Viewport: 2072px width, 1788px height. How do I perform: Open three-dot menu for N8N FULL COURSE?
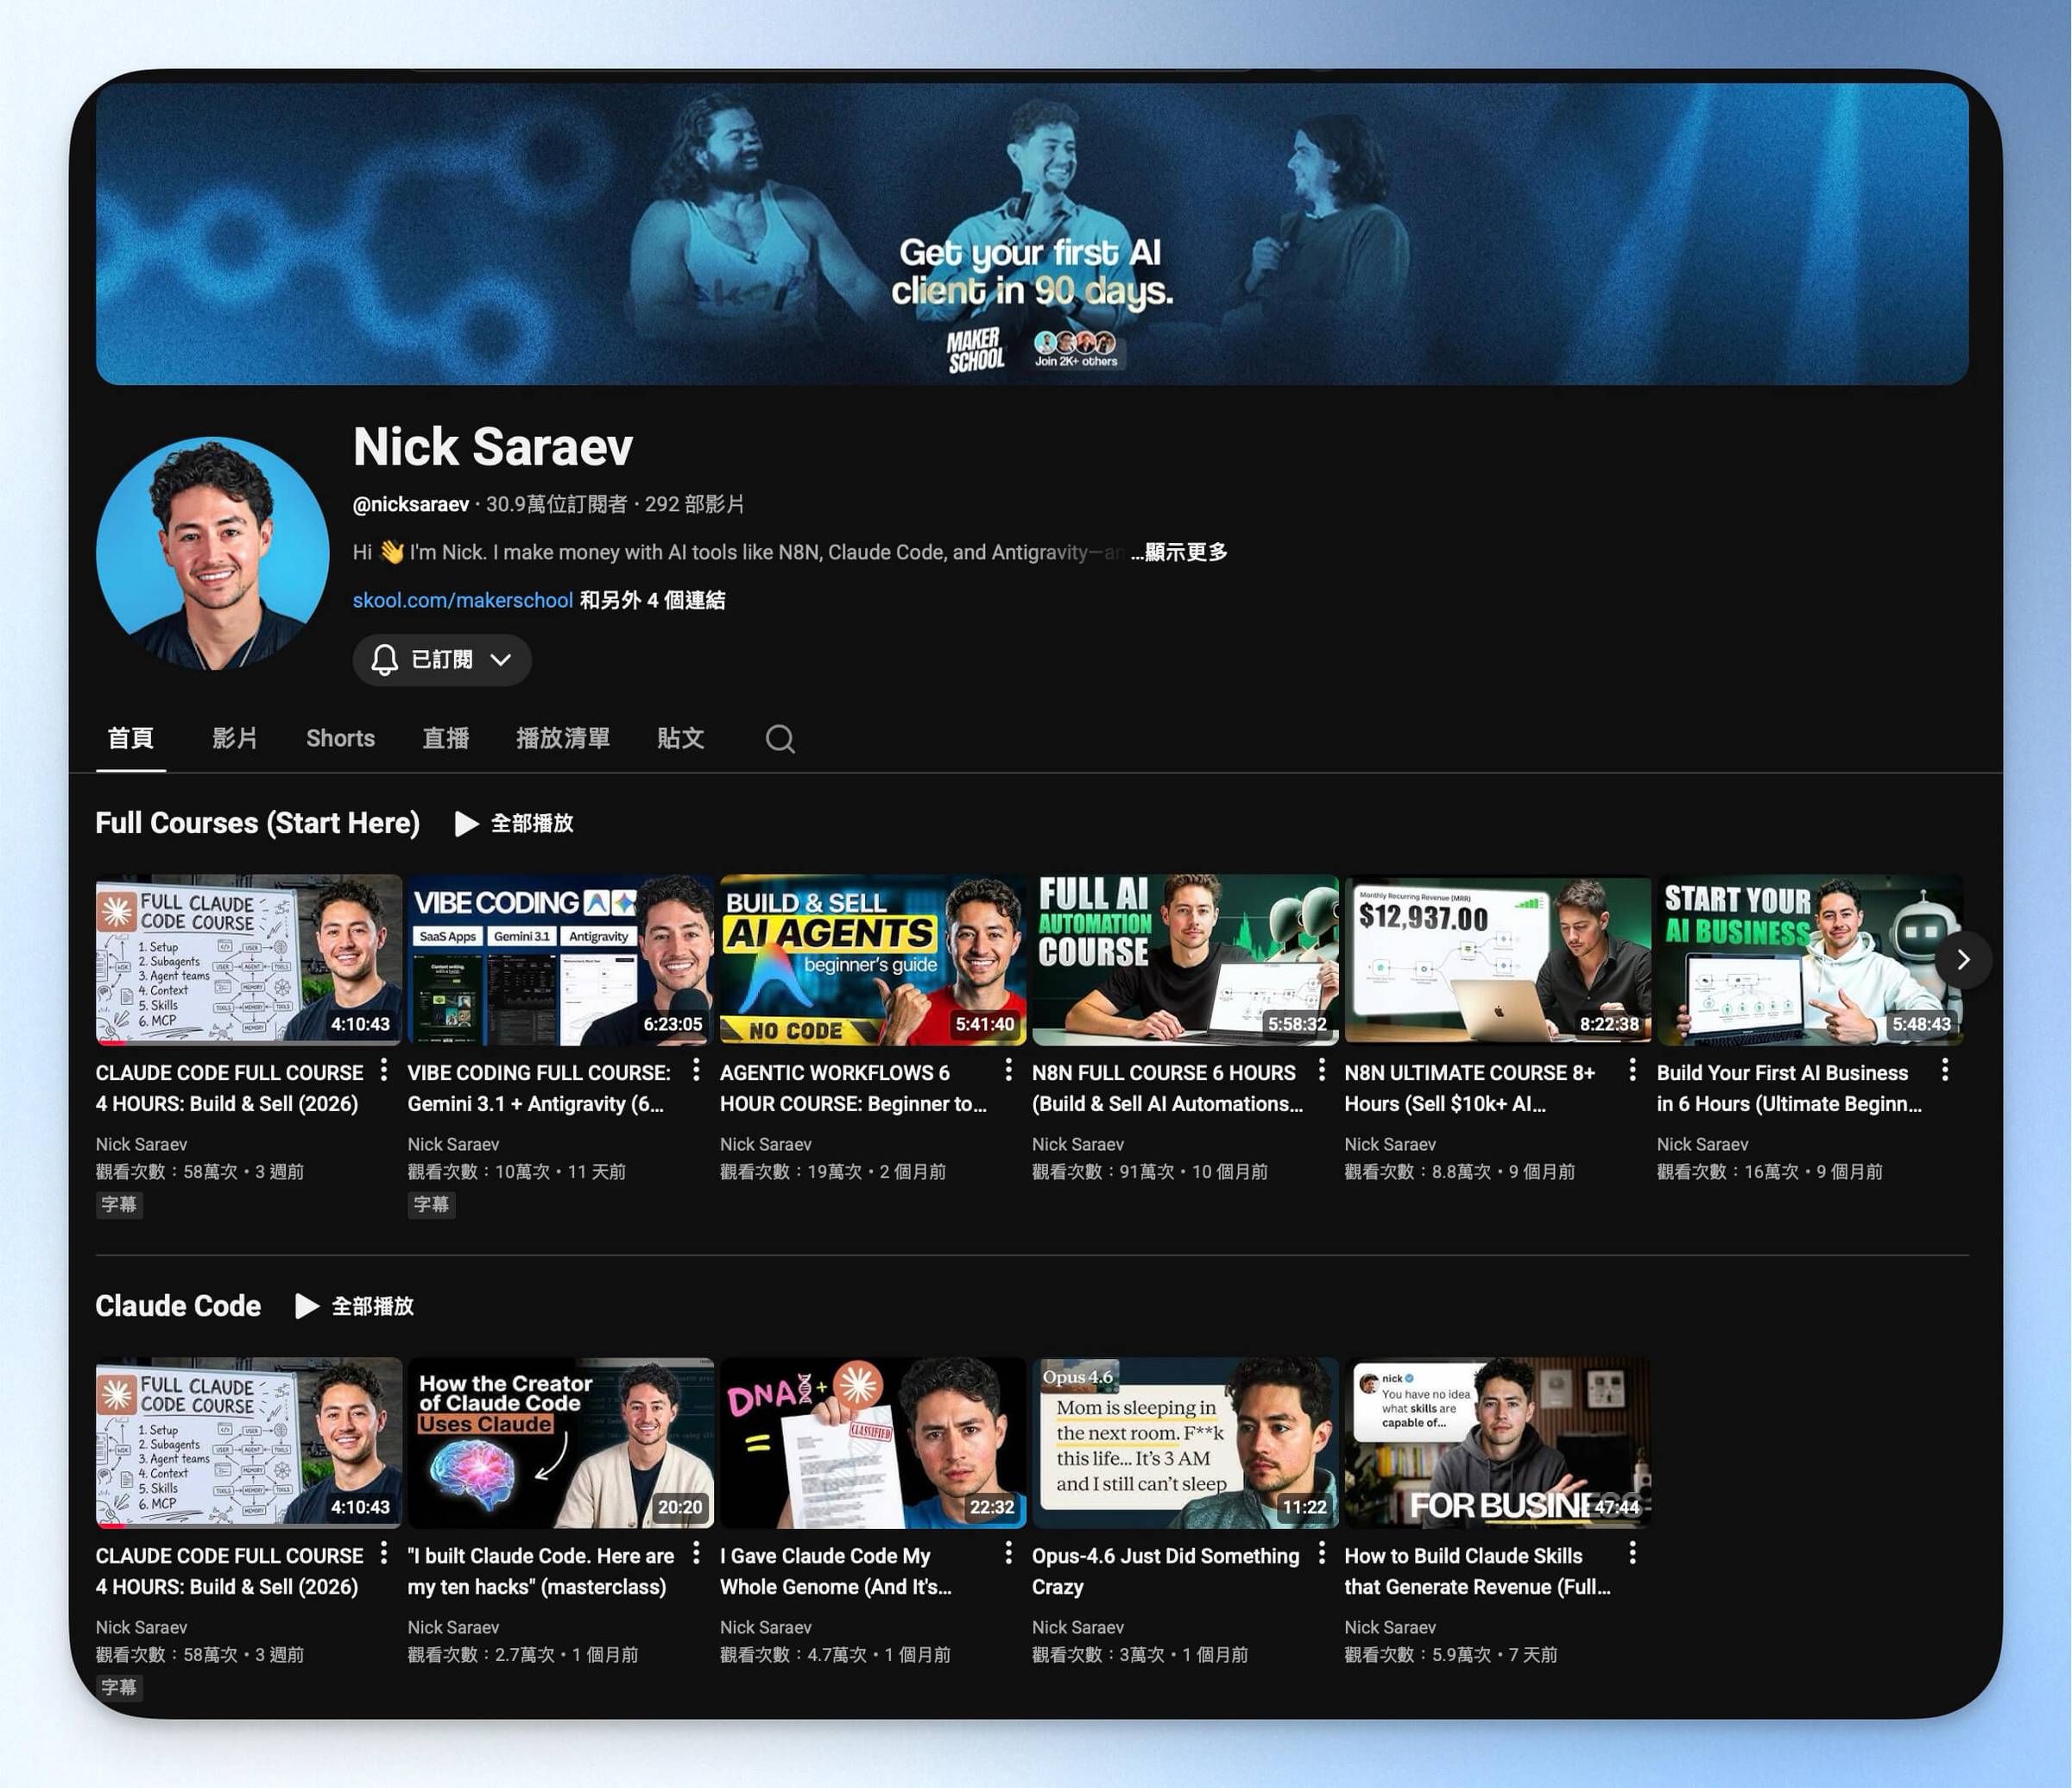[x=1321, y=1070]
